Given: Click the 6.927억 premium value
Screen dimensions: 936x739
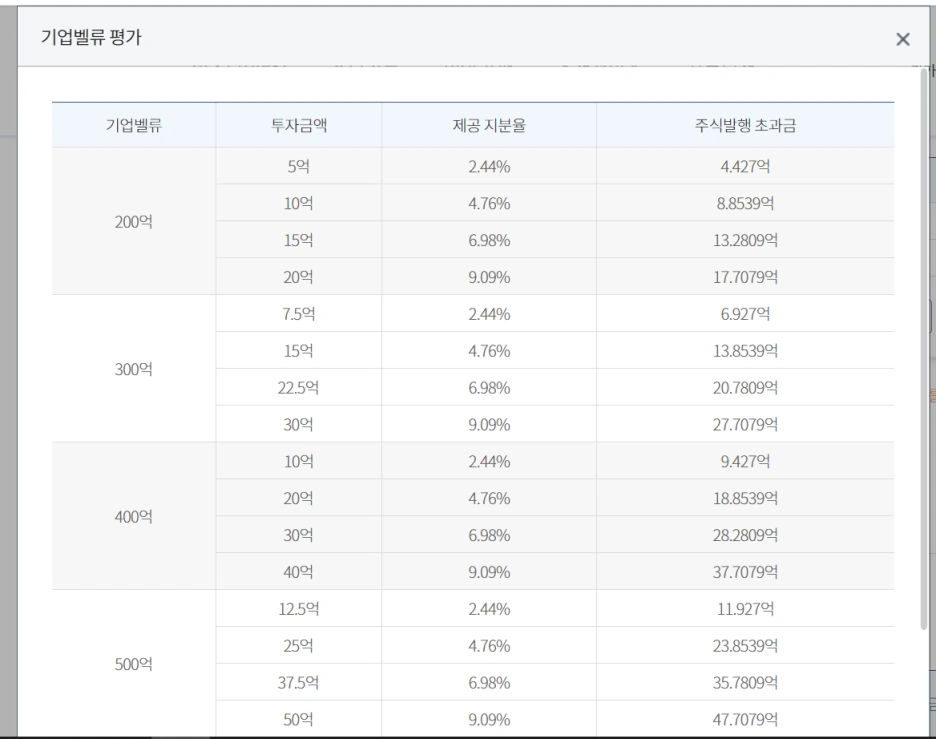Looking at the screenshot, I should point(745,313).
